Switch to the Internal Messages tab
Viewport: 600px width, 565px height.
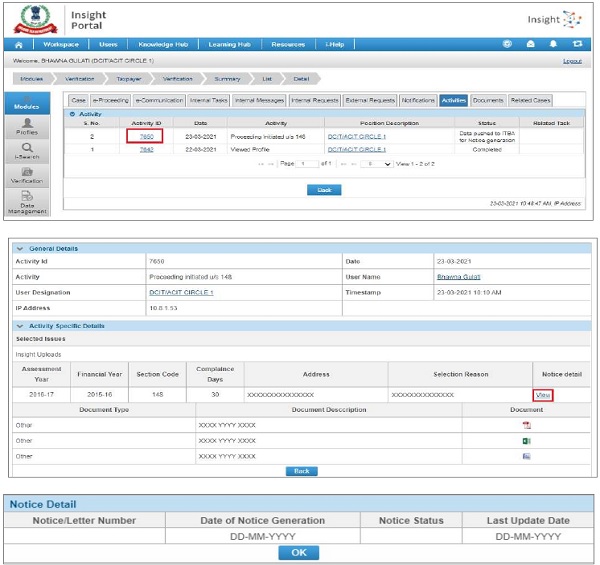(259, 100)
